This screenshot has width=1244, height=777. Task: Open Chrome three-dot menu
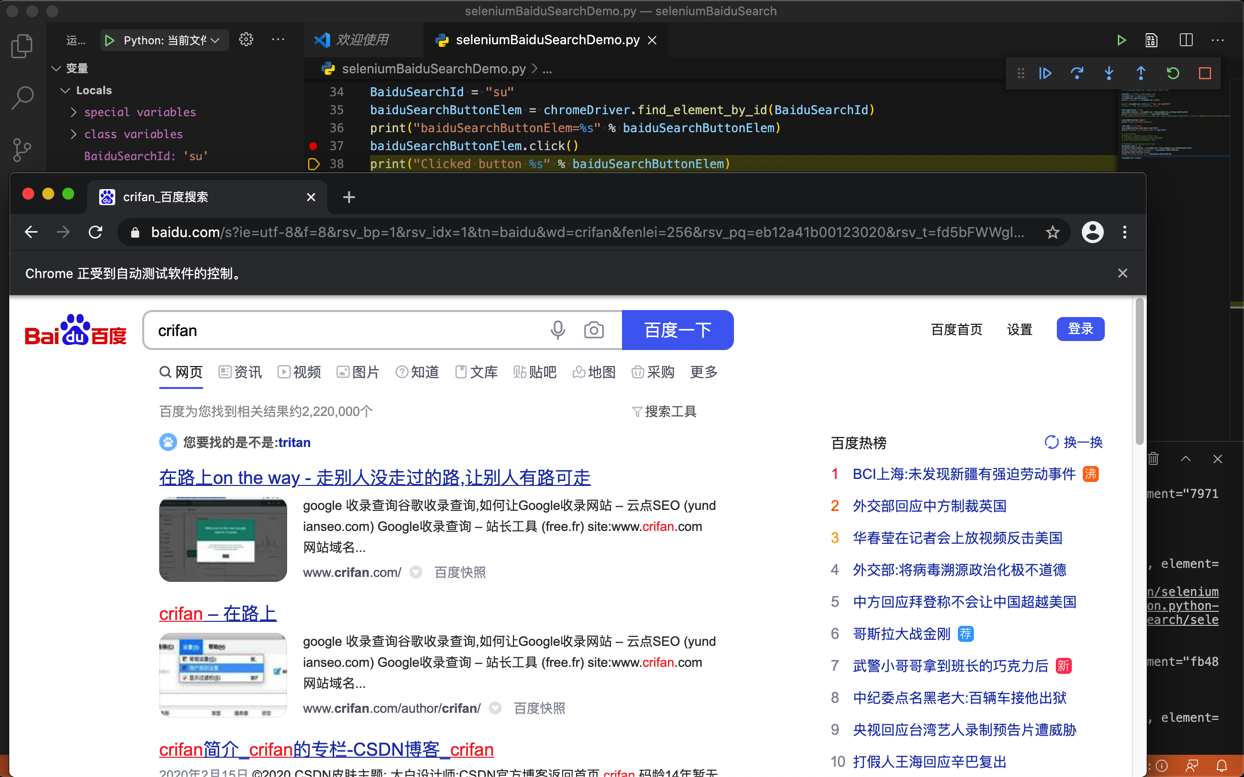pyautogui.click(x=1125, y=232)
